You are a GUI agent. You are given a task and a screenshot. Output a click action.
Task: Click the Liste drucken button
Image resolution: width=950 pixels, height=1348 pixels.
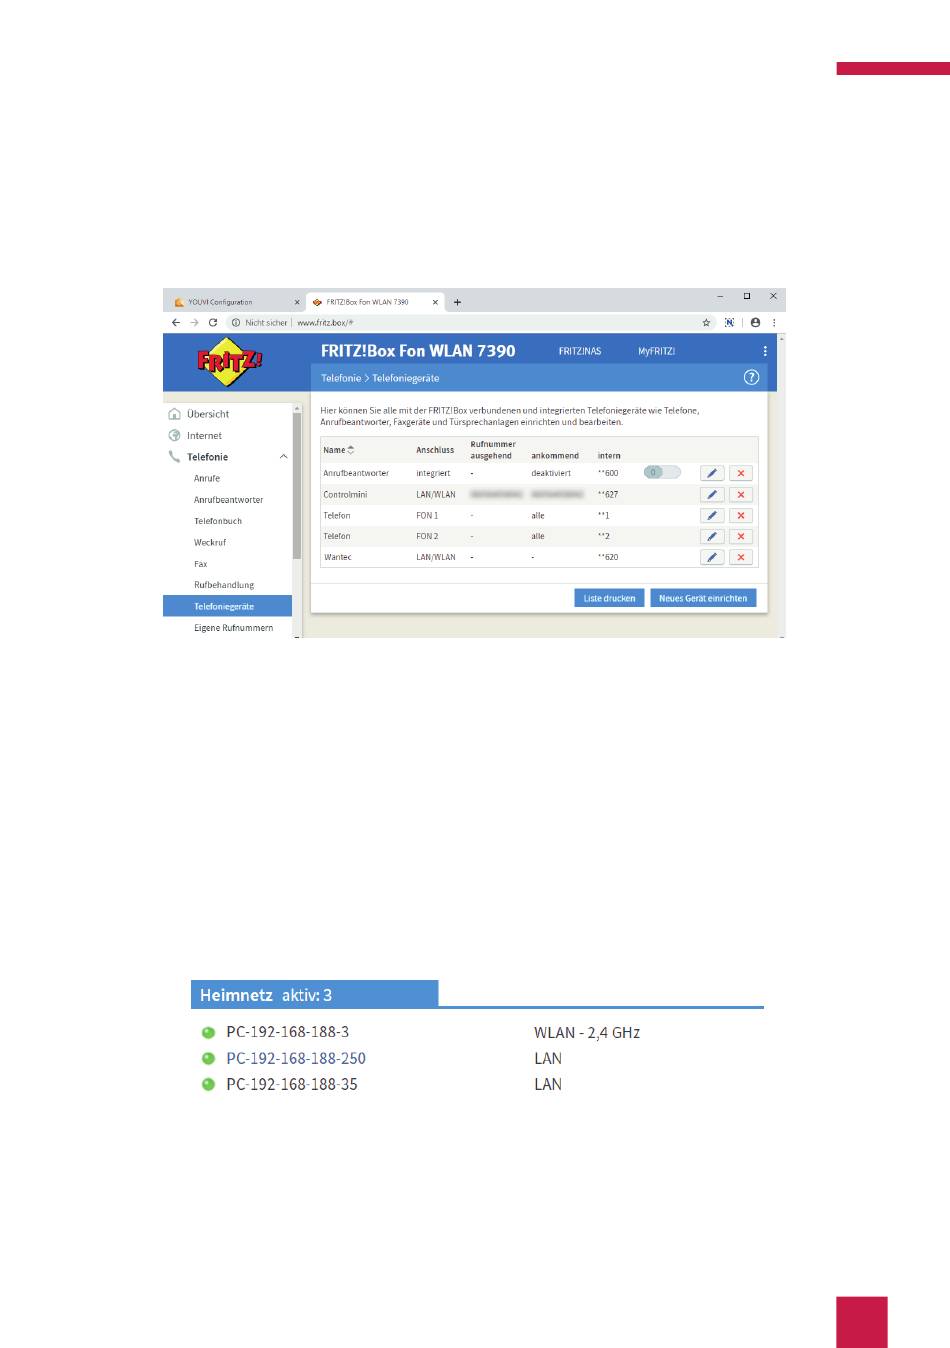[610, 598]
